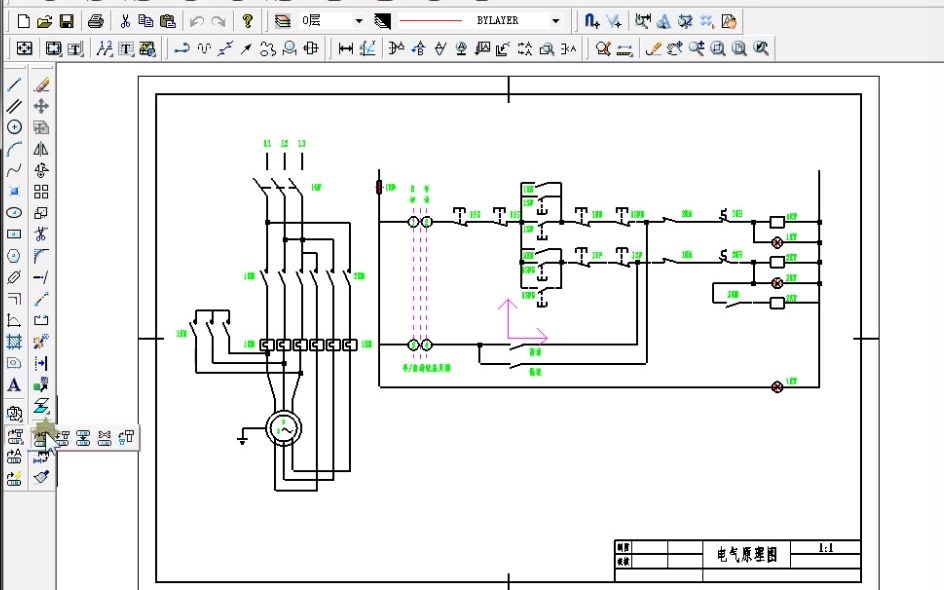Create a new drawing file
This screenshot has width=944, height=590.
[23, 22]
